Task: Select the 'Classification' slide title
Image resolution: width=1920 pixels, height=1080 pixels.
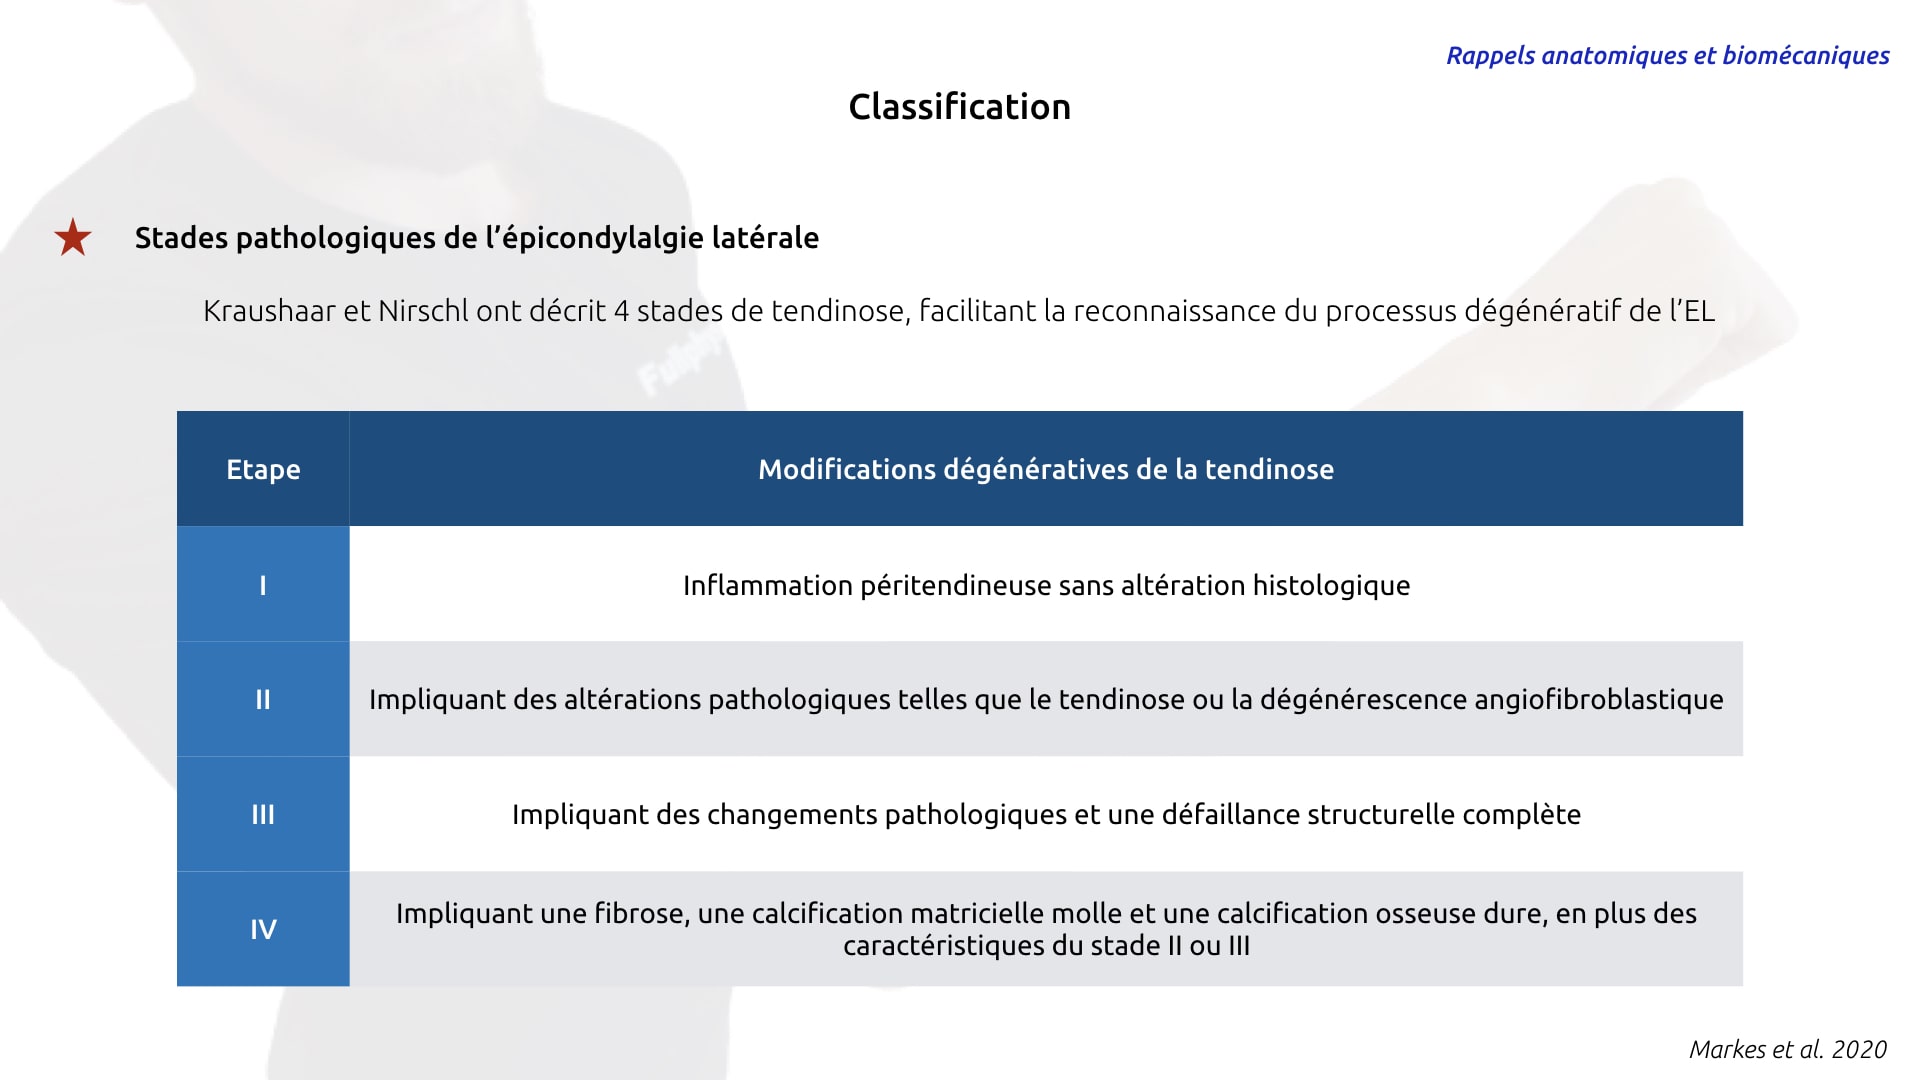Action: 959,107
